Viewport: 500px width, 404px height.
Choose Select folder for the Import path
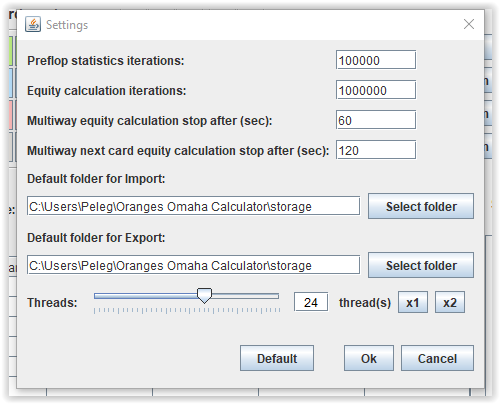(x=421, y=206)
